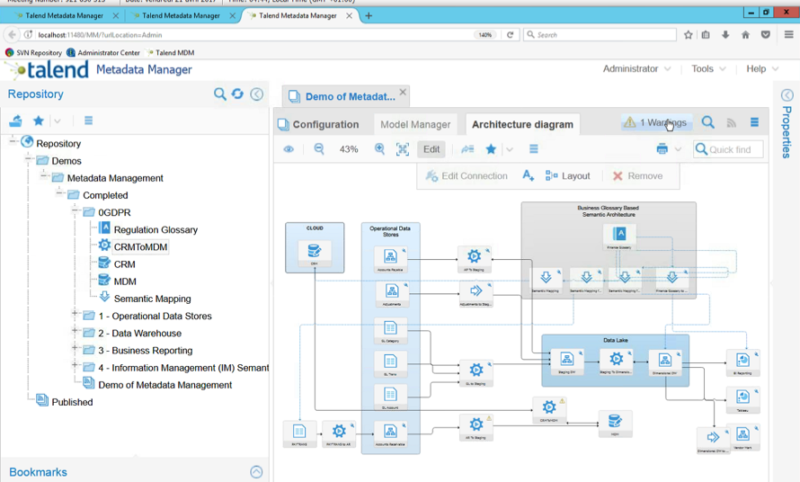Click the print icon in diagram toolbar

click(662, 149)
